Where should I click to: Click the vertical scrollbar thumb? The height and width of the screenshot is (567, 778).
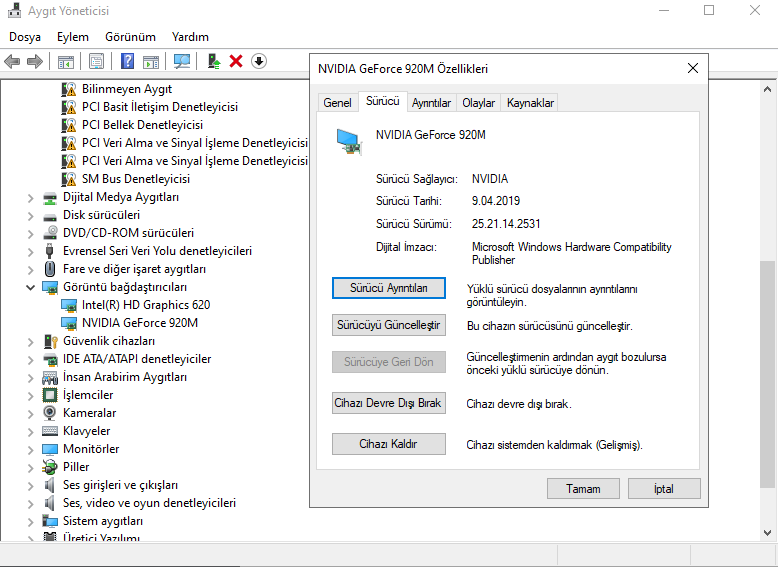coord(767,374)
